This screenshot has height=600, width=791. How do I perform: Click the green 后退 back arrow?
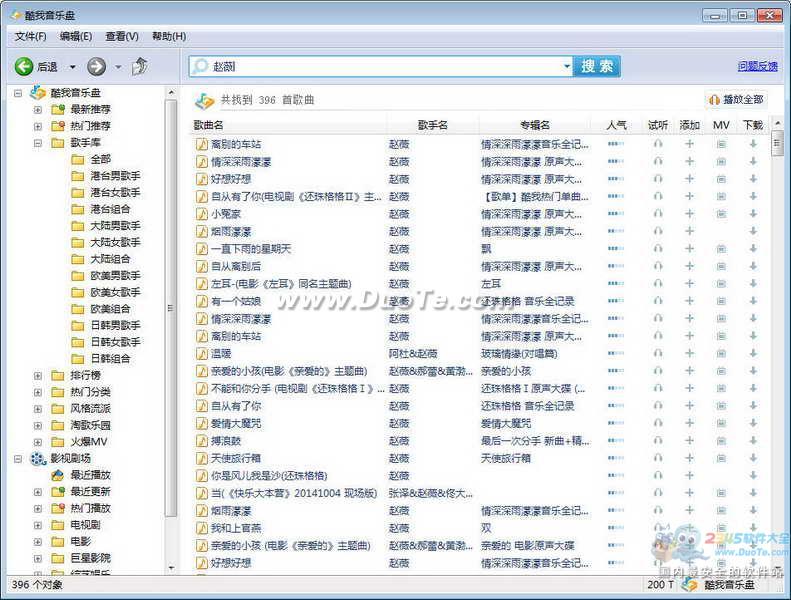tap(24, 66)
